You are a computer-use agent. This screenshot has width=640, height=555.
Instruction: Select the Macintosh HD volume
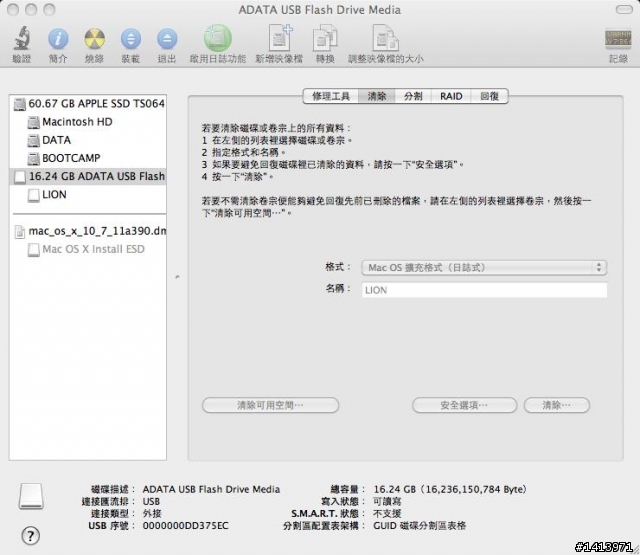[x=88, y=122]
